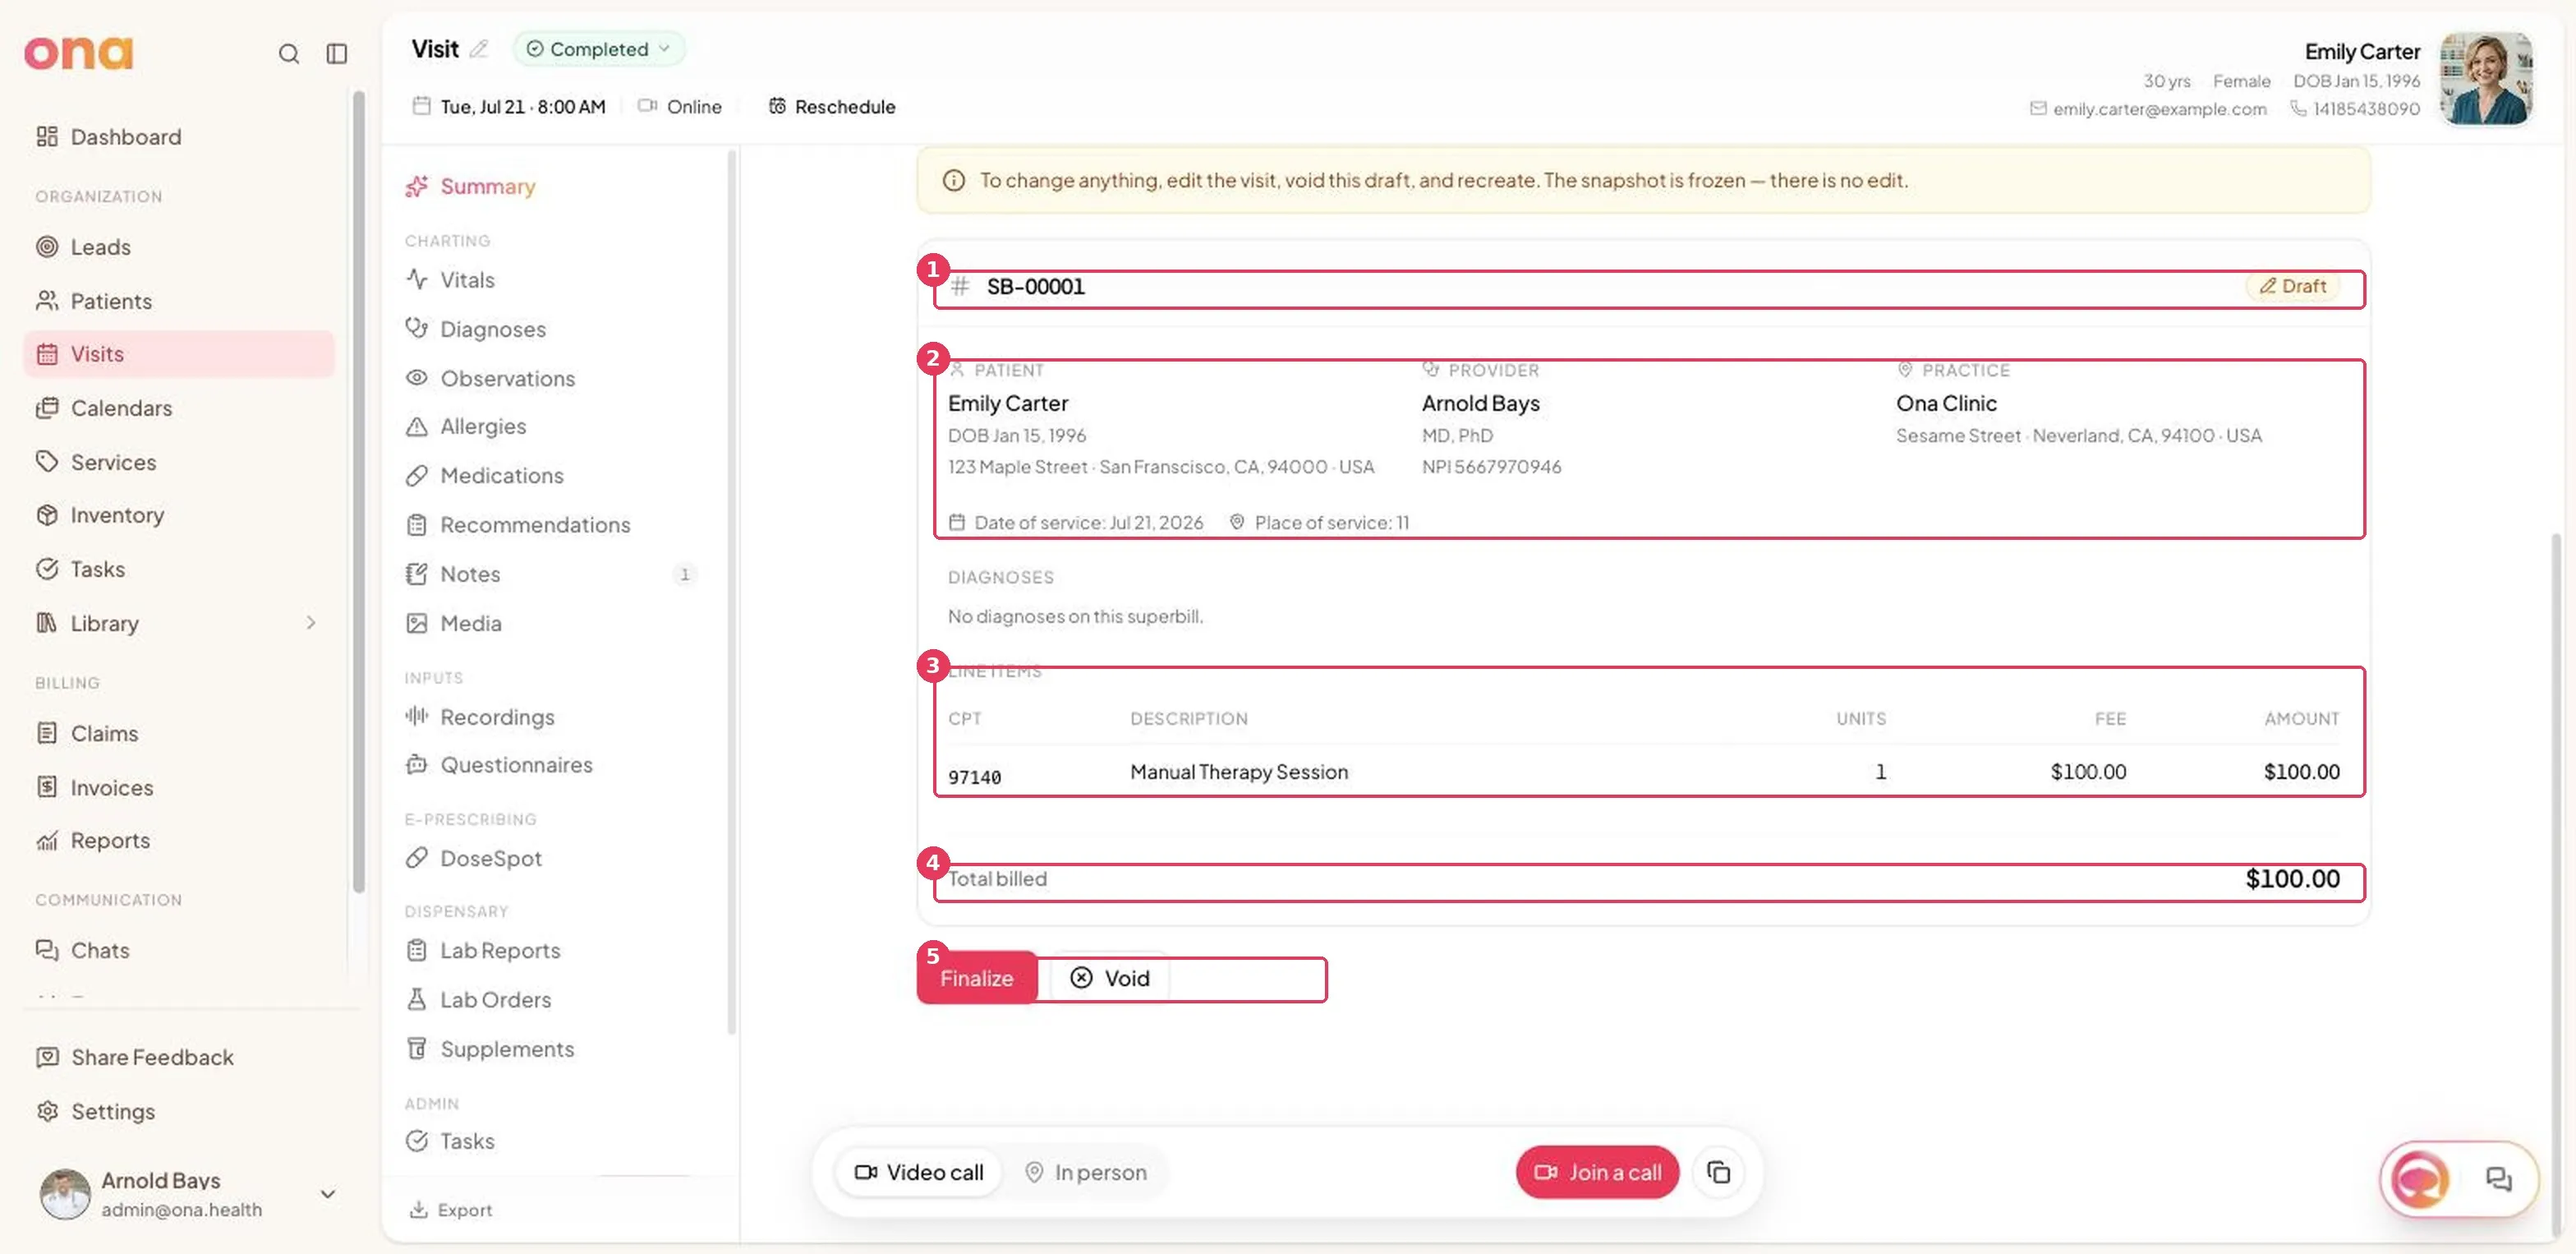The height and width of the screenshot is (1254, 2576).
Task: Open the search magnifier icon
Action: (288, 54)
